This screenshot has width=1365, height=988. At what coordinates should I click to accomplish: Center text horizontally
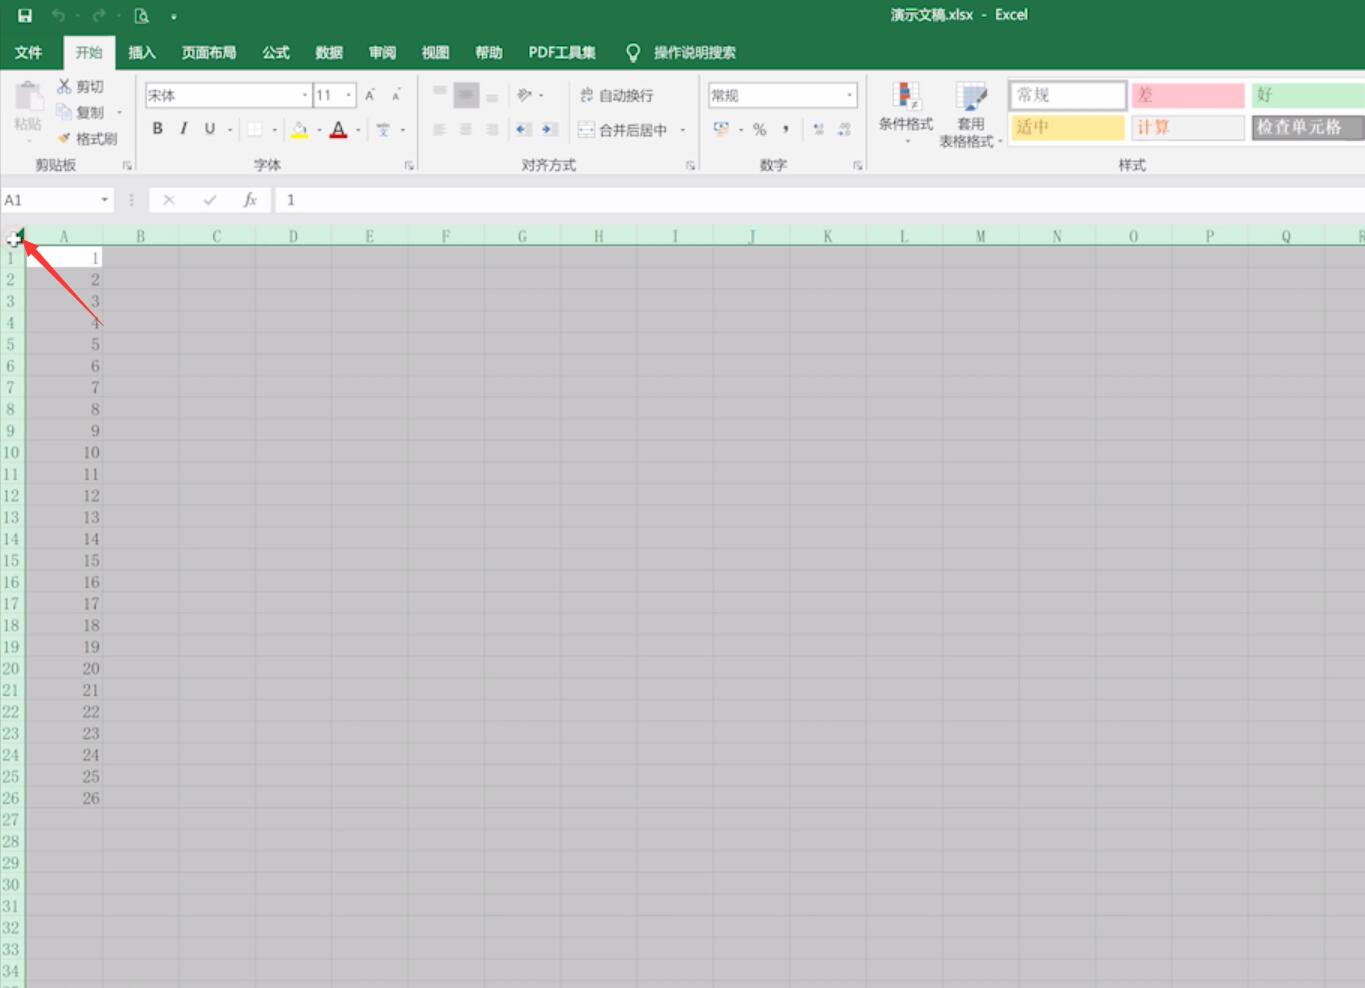(465, 129)
